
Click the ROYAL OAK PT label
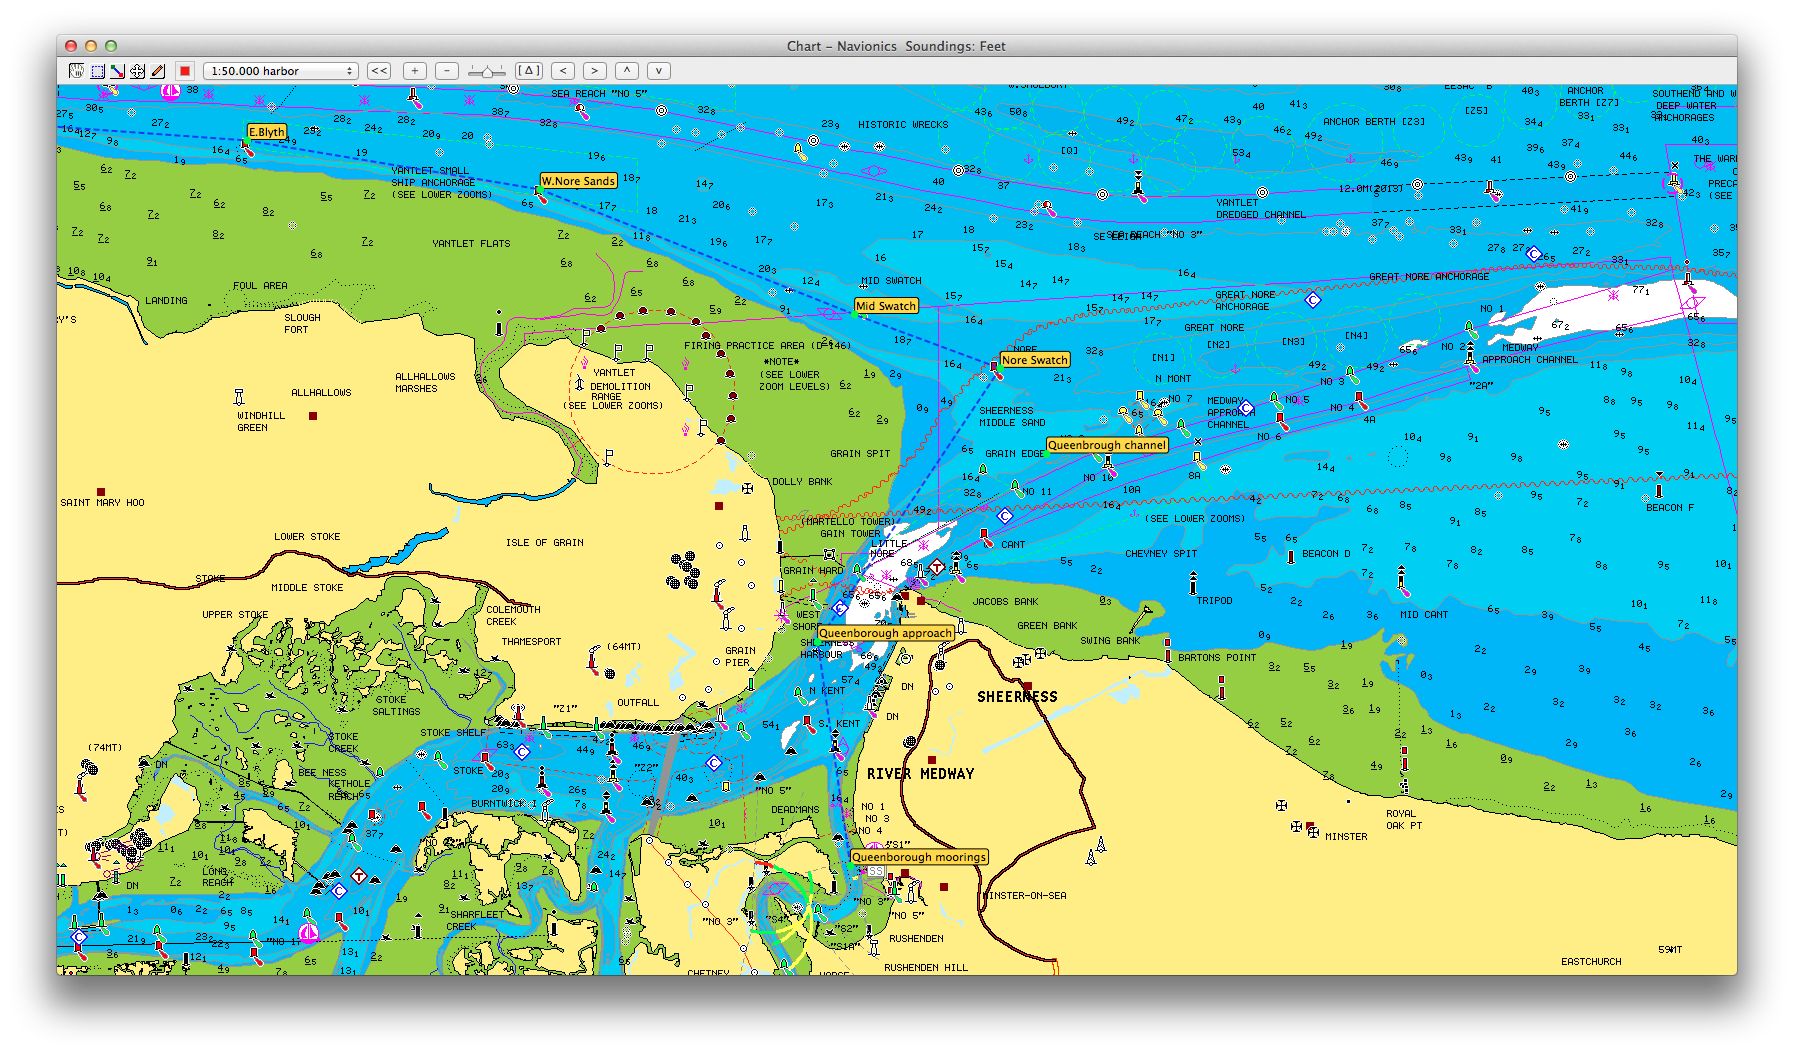[x=1403, y=820]
